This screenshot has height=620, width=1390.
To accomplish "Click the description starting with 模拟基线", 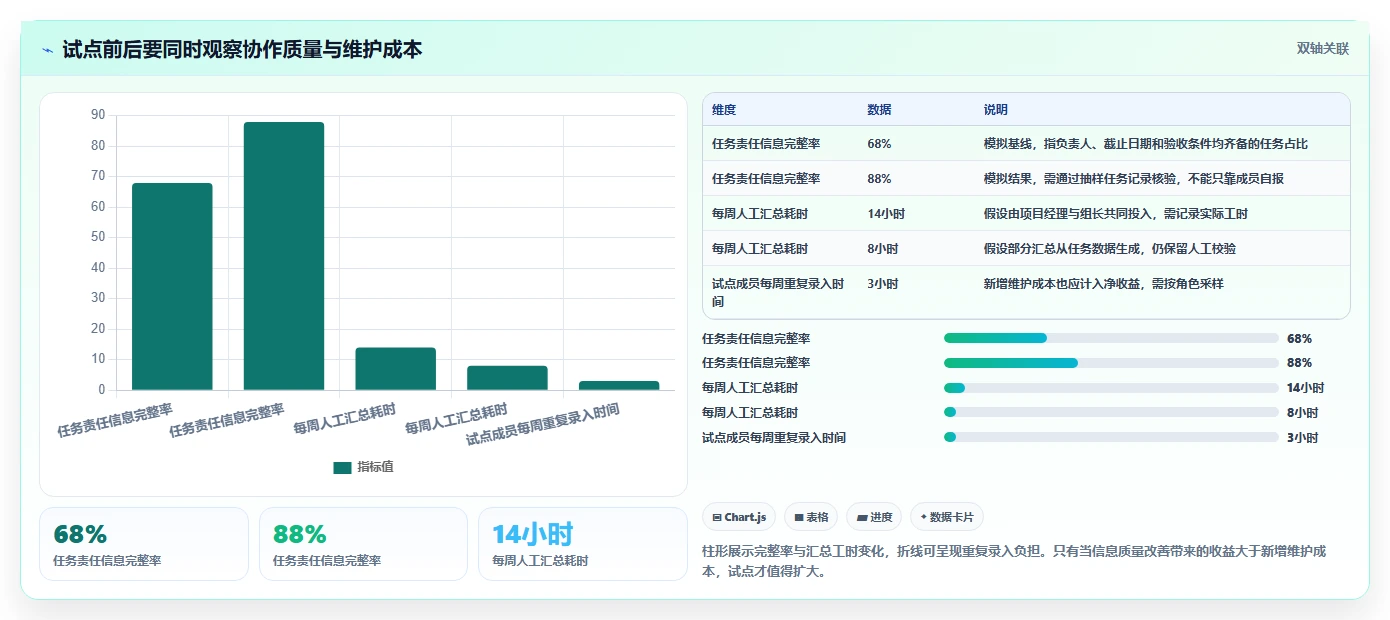I will 1146,144.
